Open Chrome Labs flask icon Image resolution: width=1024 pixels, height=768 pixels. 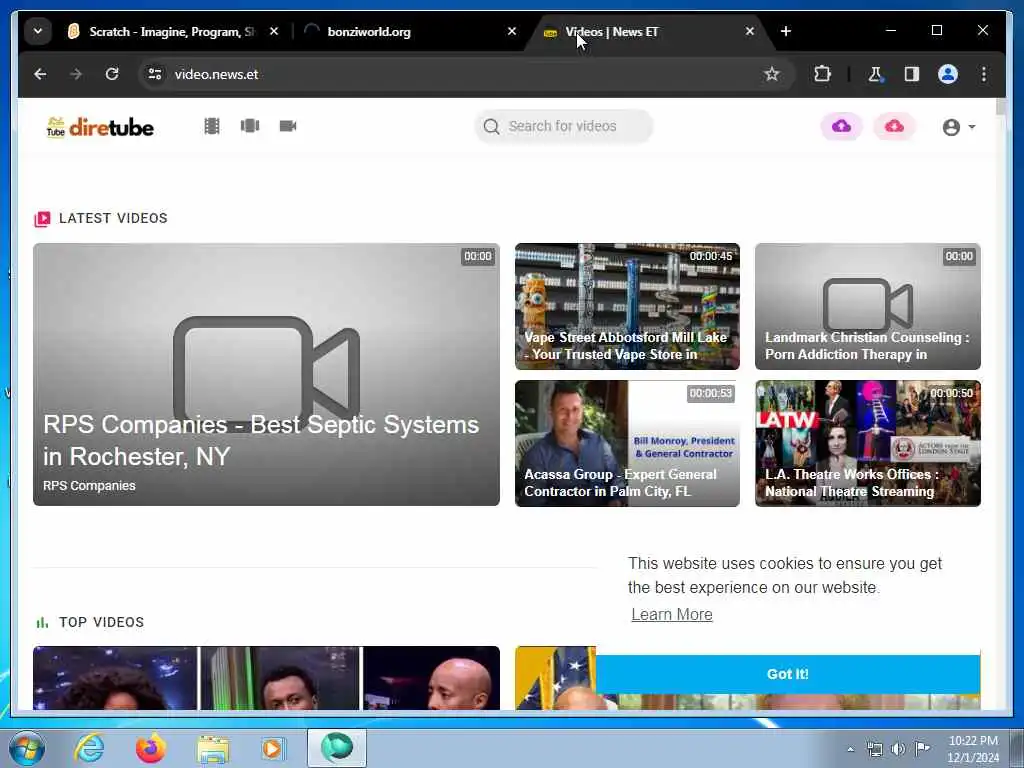click(x=875, y=74)
